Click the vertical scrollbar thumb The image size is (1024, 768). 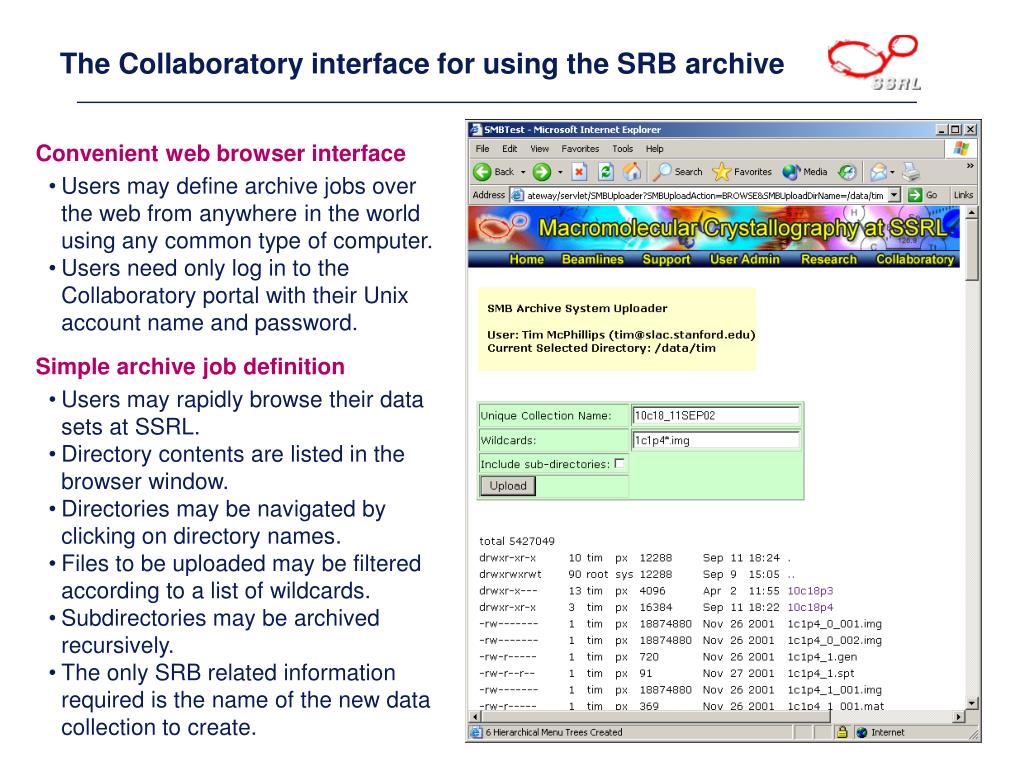coord(972,250)
